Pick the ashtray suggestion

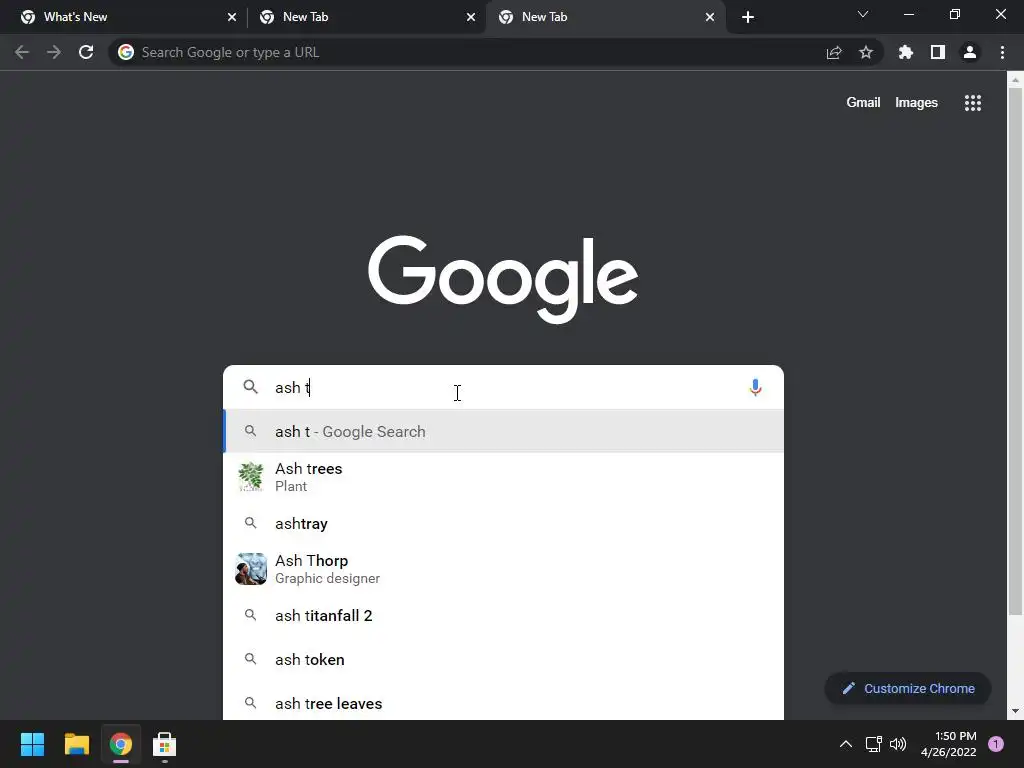pos(504,523)
